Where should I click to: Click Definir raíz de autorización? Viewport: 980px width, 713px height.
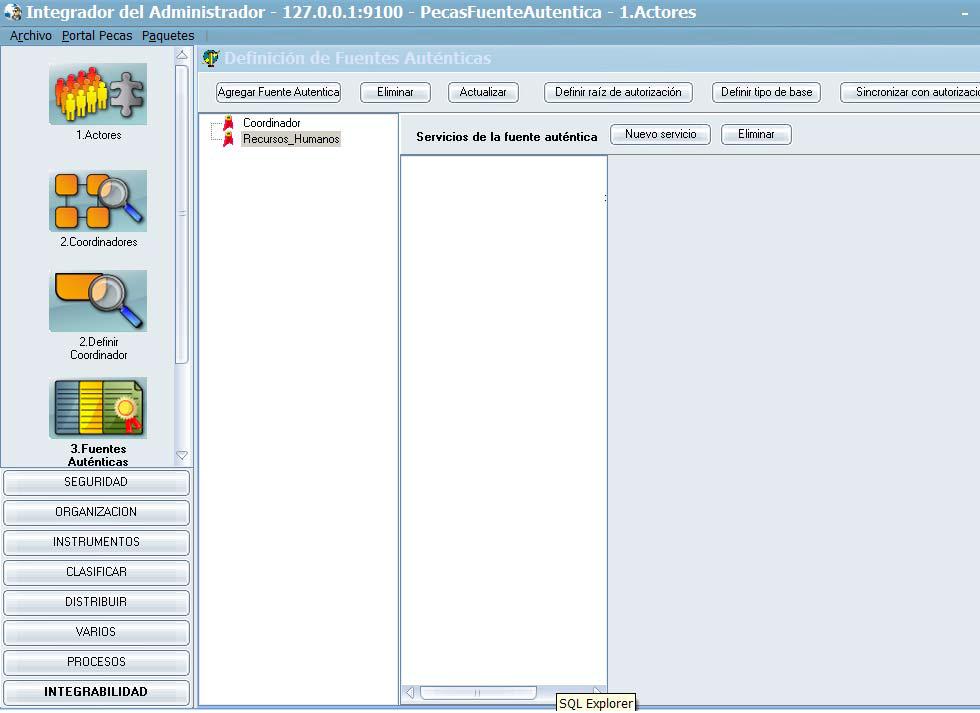pos(618,92)
